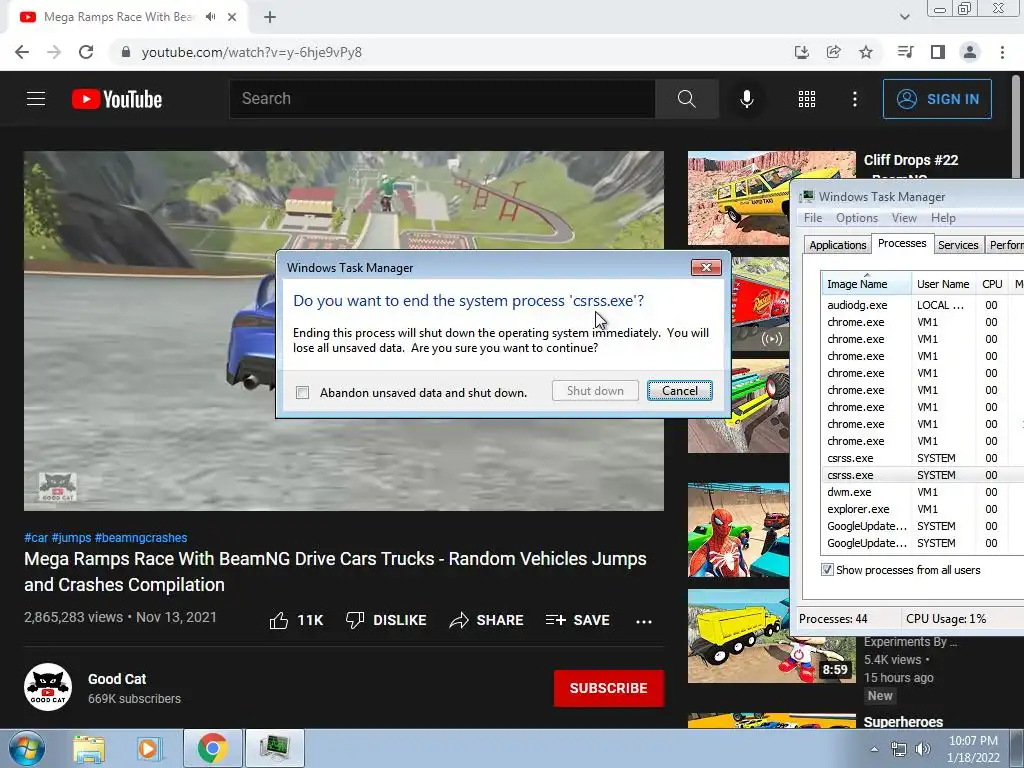Go to YouTube home via logo
Viewport: 1024px width, 768px height.
pyautogui.click(x=117, y=99)
